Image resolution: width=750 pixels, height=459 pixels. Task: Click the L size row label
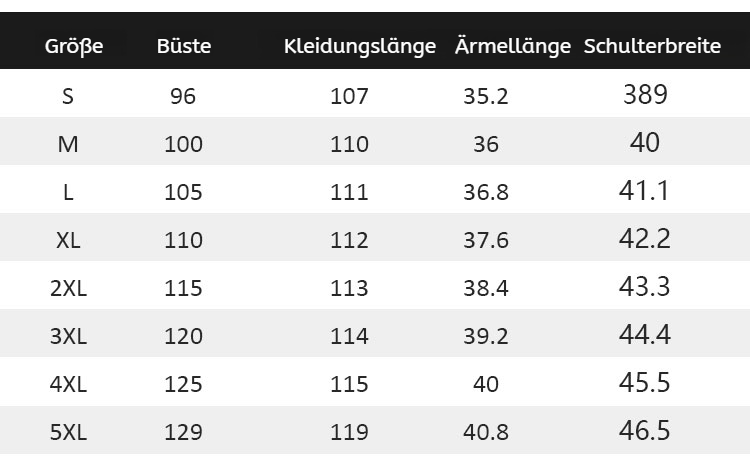click(x=68, y=192)
